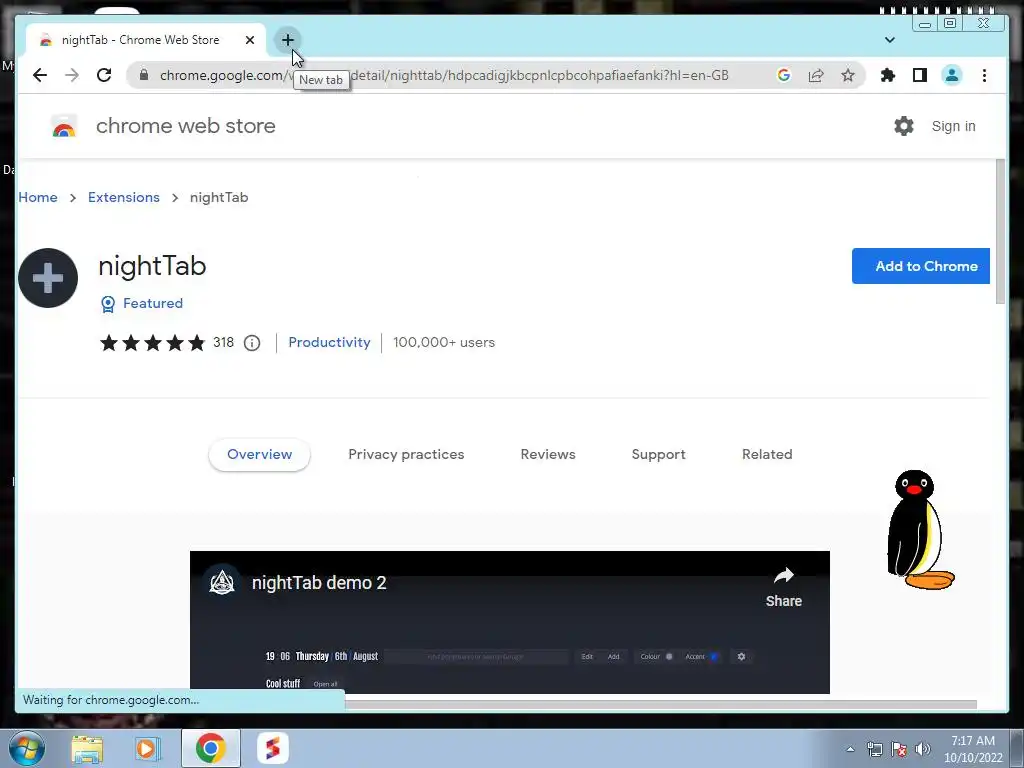1024x768 pixels.
Task: Click the video channel avatar icon
Action: click(222, 582)
